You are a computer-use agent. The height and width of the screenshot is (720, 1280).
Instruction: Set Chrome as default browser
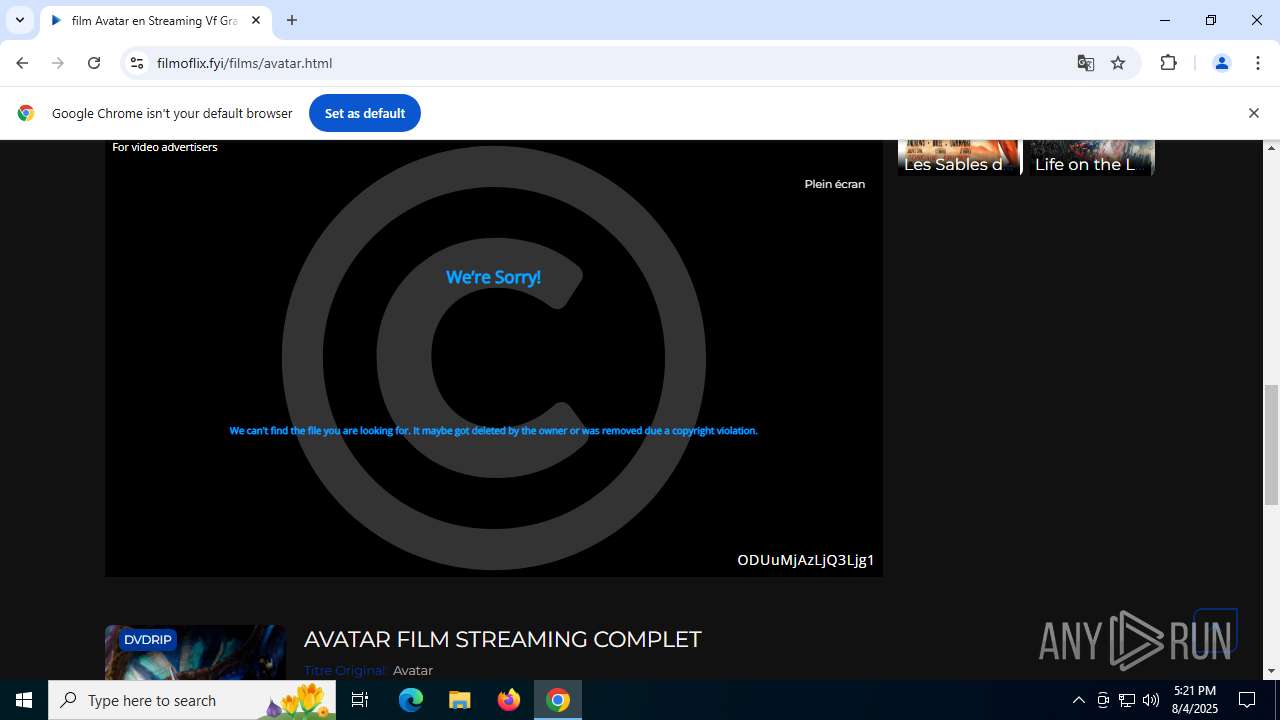click(364, 113)
